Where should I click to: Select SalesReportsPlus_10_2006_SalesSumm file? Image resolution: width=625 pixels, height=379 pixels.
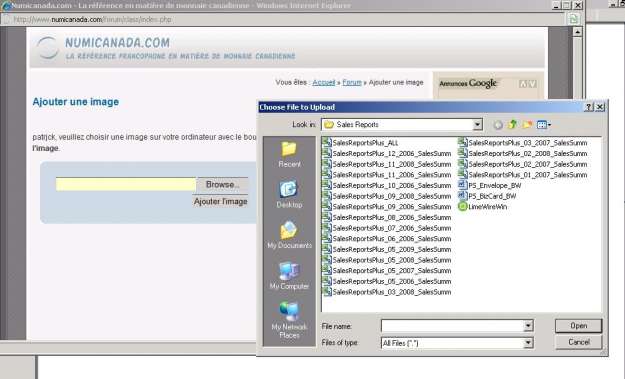pyautogui.click(x=387, y=185)
